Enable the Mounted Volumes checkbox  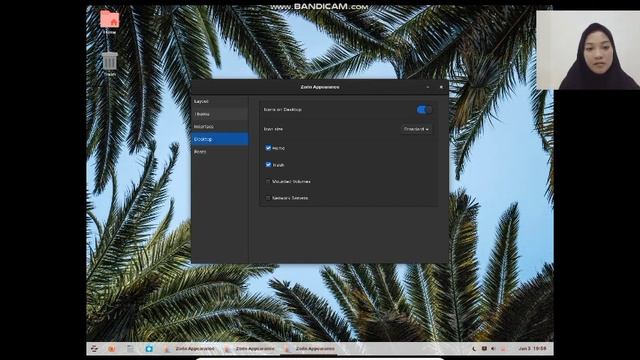(x=268, y=181)
